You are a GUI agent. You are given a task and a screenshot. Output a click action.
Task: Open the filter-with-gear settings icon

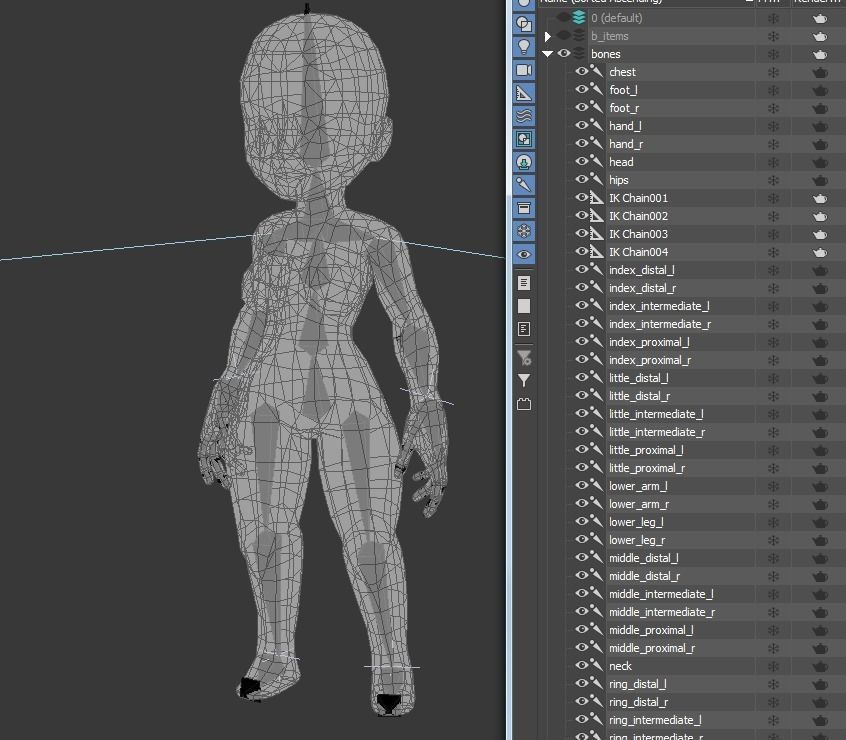tap(524, 357)
